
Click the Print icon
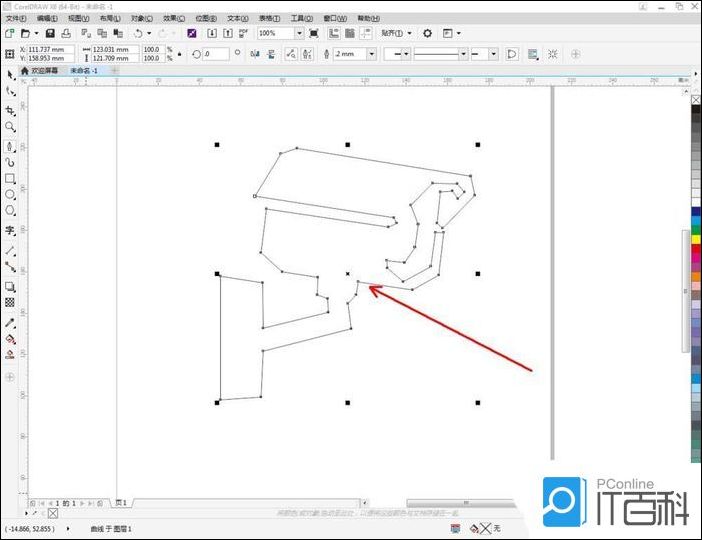pos(66,33)
